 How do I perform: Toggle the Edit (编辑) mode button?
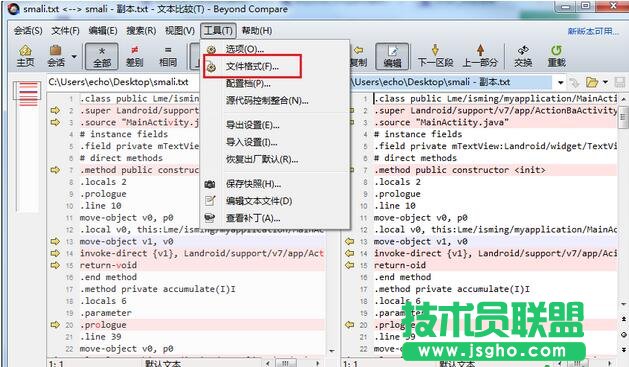click(392, 56)
